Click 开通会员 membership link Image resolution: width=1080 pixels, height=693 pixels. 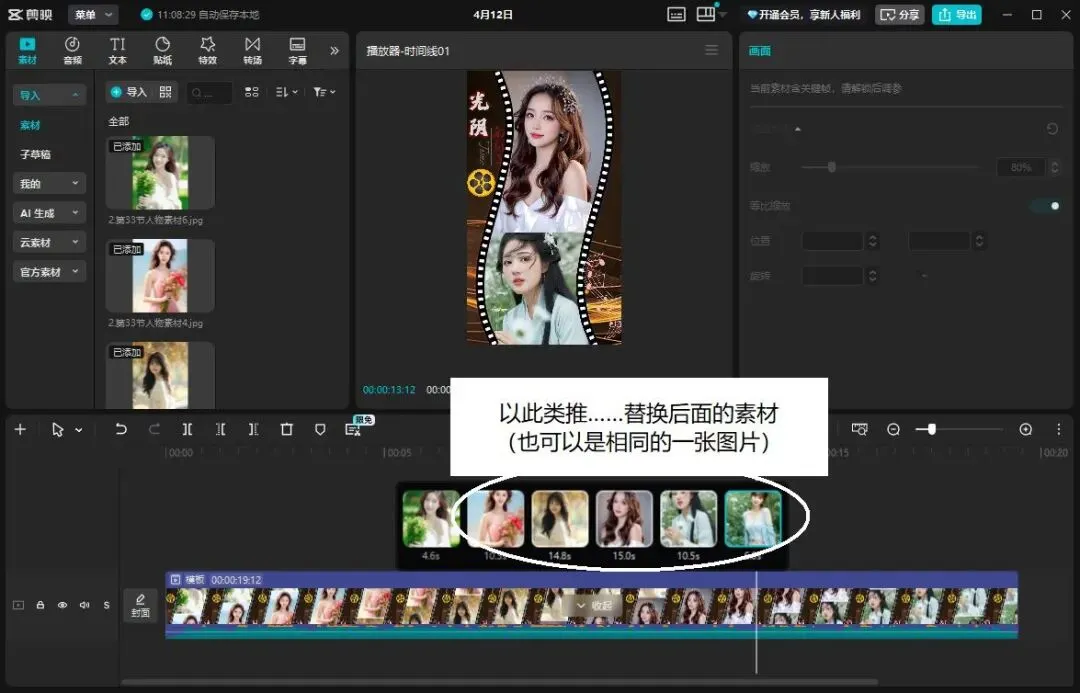tap(804, 14)
